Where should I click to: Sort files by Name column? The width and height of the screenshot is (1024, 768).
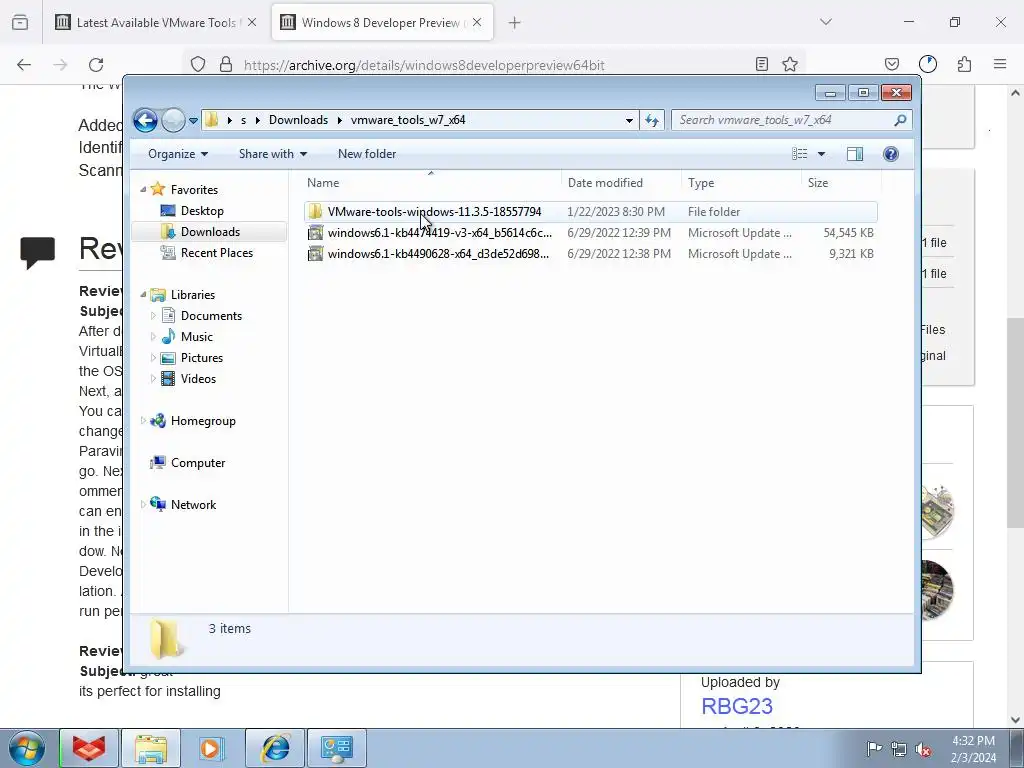click(431, 183)
